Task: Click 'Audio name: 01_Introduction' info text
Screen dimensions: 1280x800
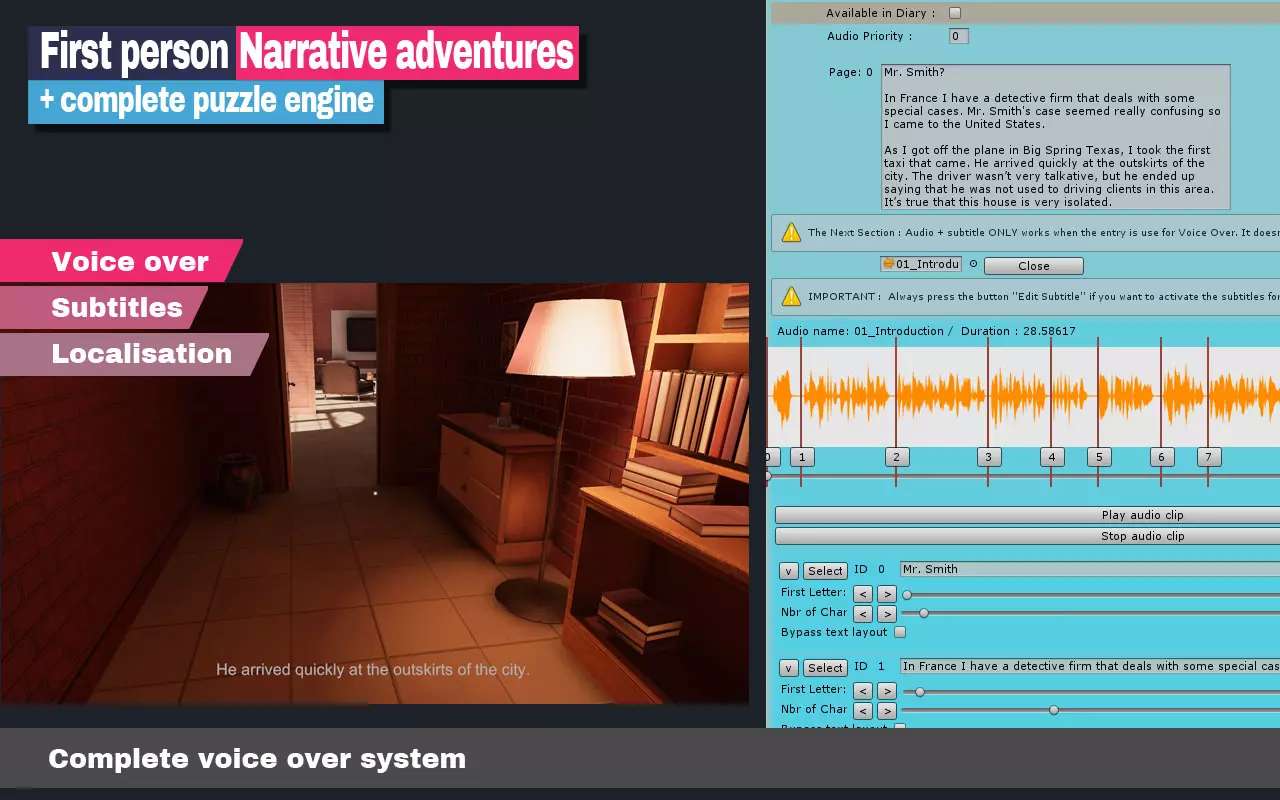Action: tap(926, 331)
